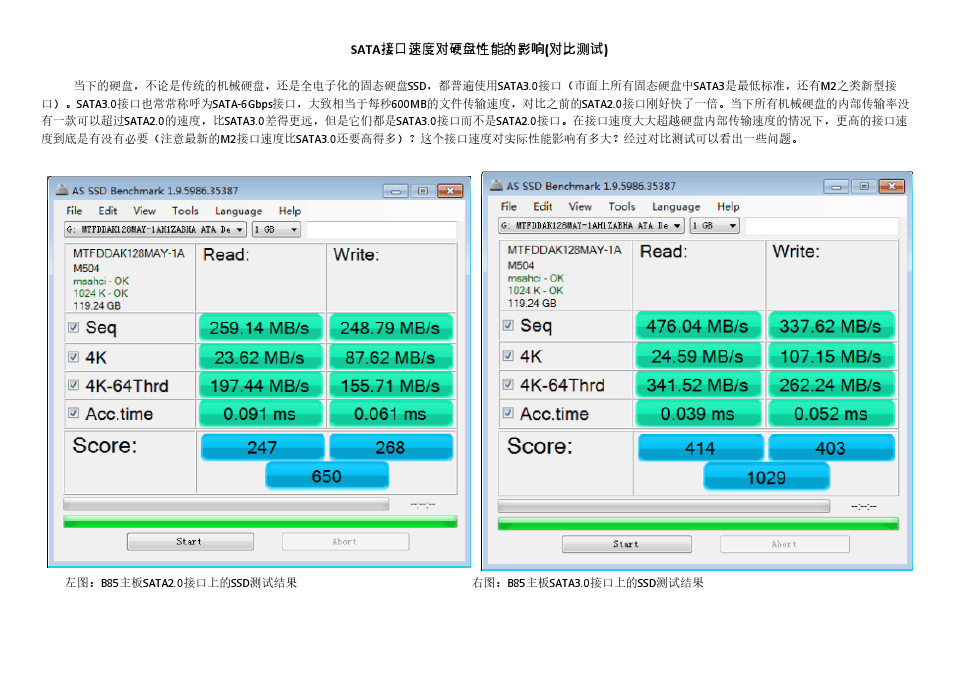Click read score 414 in right window
Image resolution: width=958 pixels, height=678 pixels.
[700, 448]
